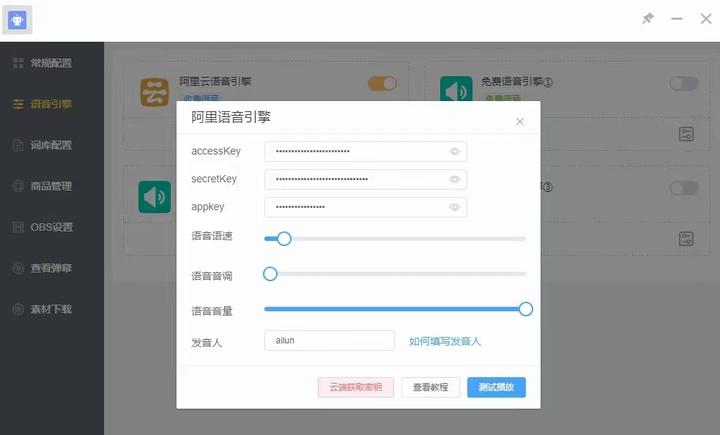Click the 云端获取密钥 button
This screenshot has height=435, width=720.
point(356,387)
